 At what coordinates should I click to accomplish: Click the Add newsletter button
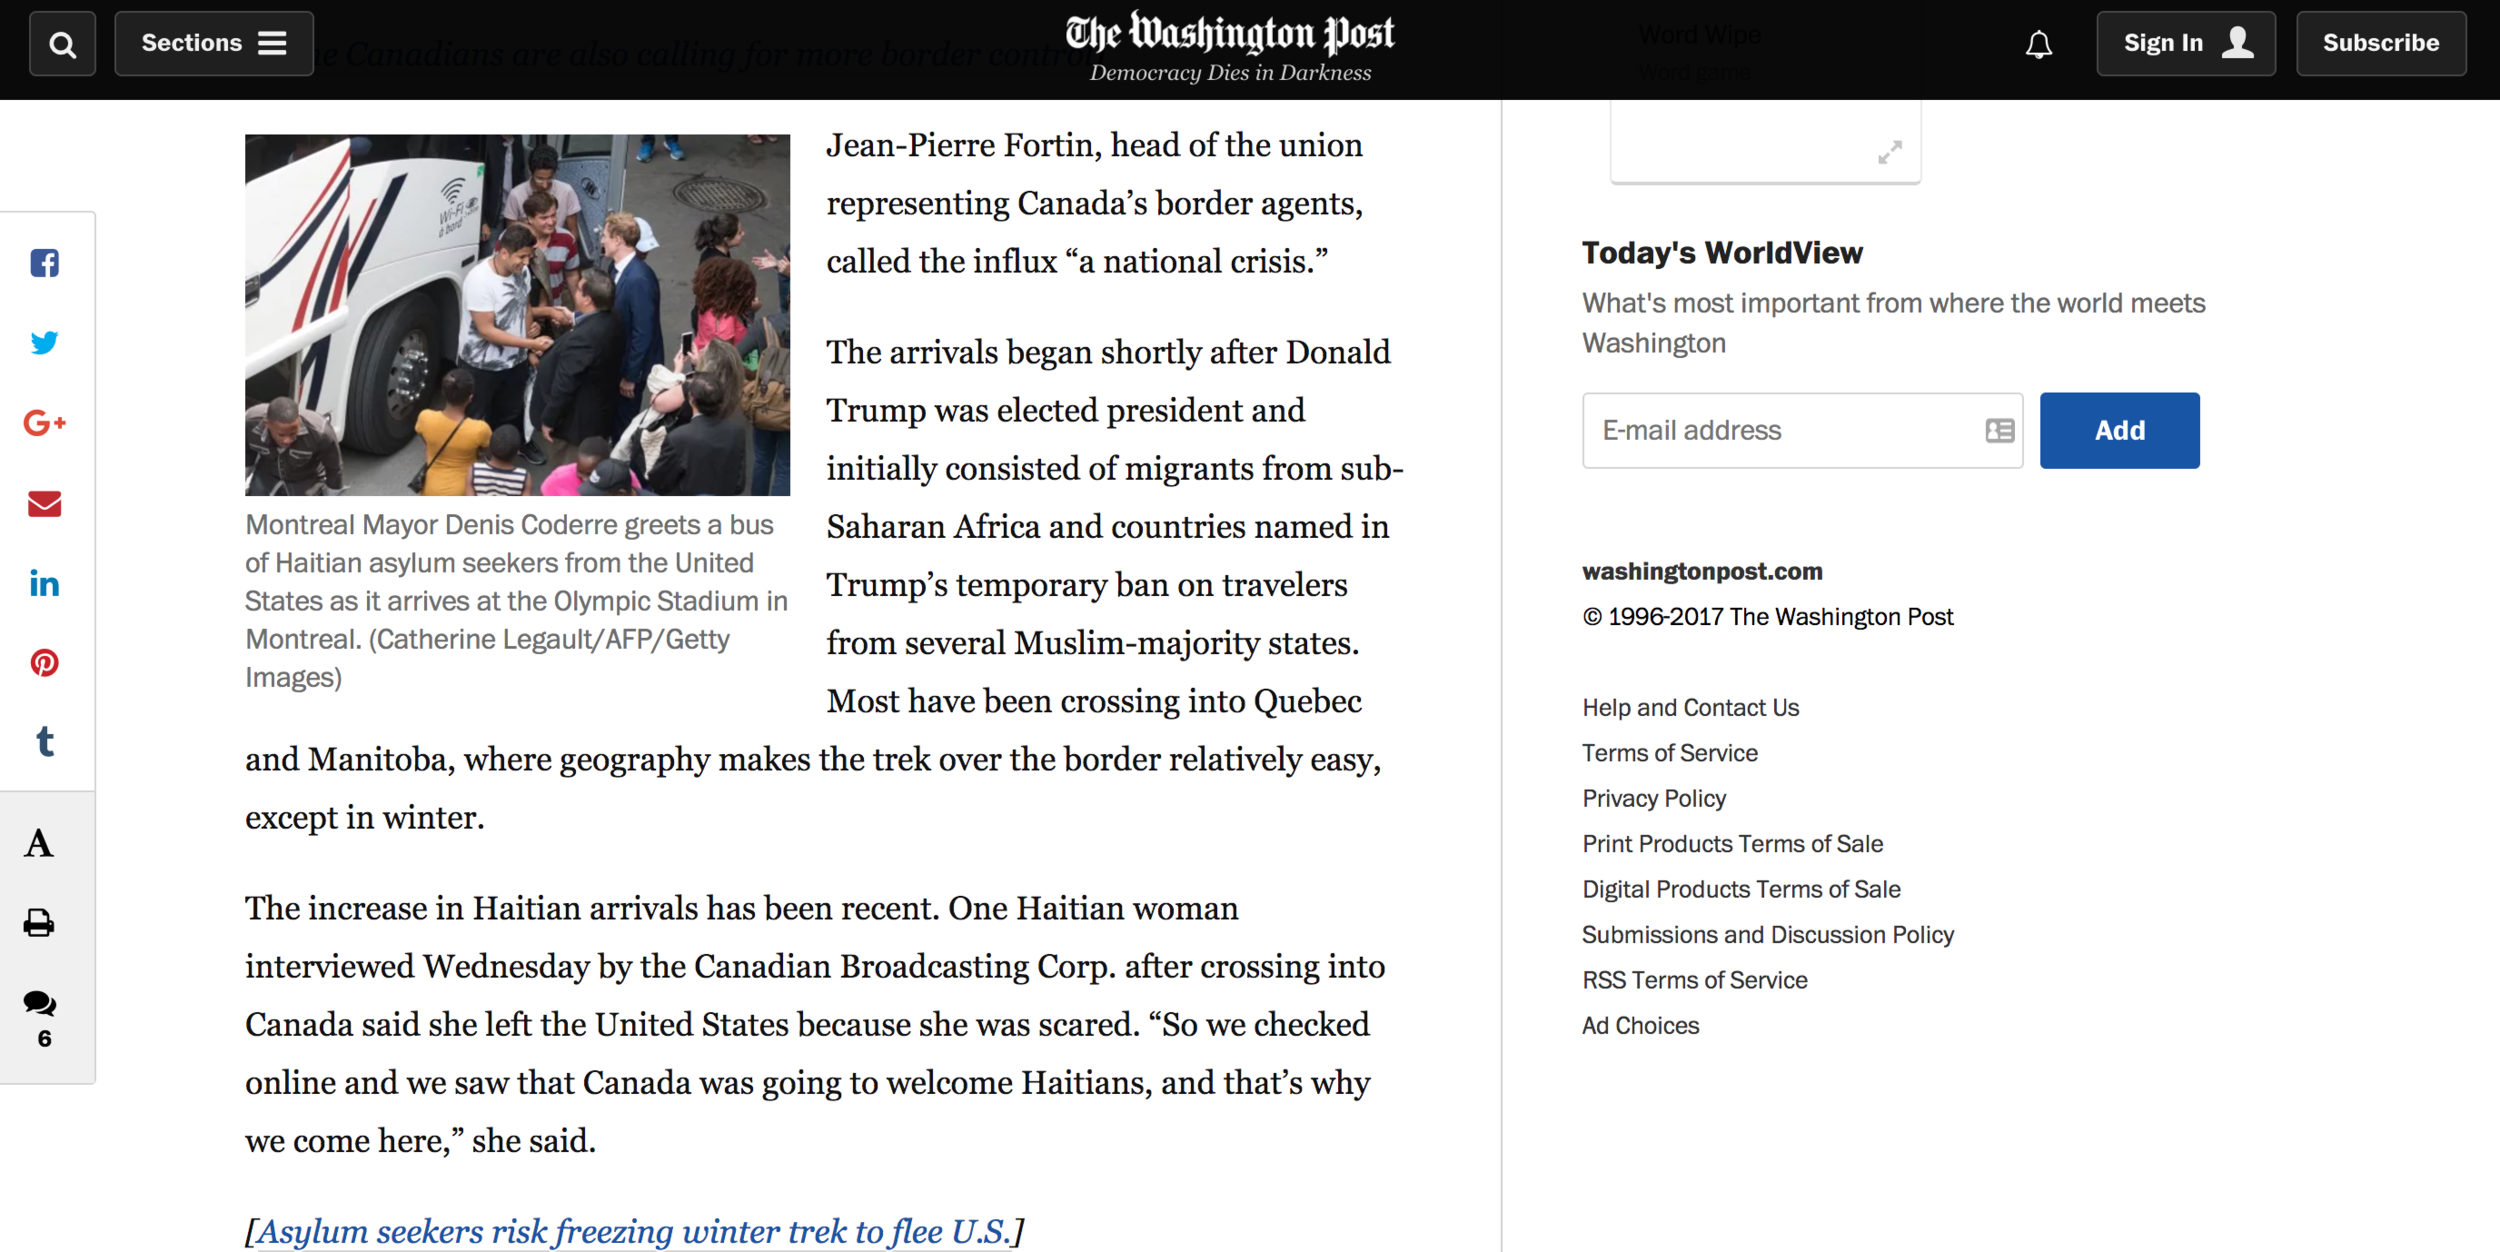(2119, 431)
